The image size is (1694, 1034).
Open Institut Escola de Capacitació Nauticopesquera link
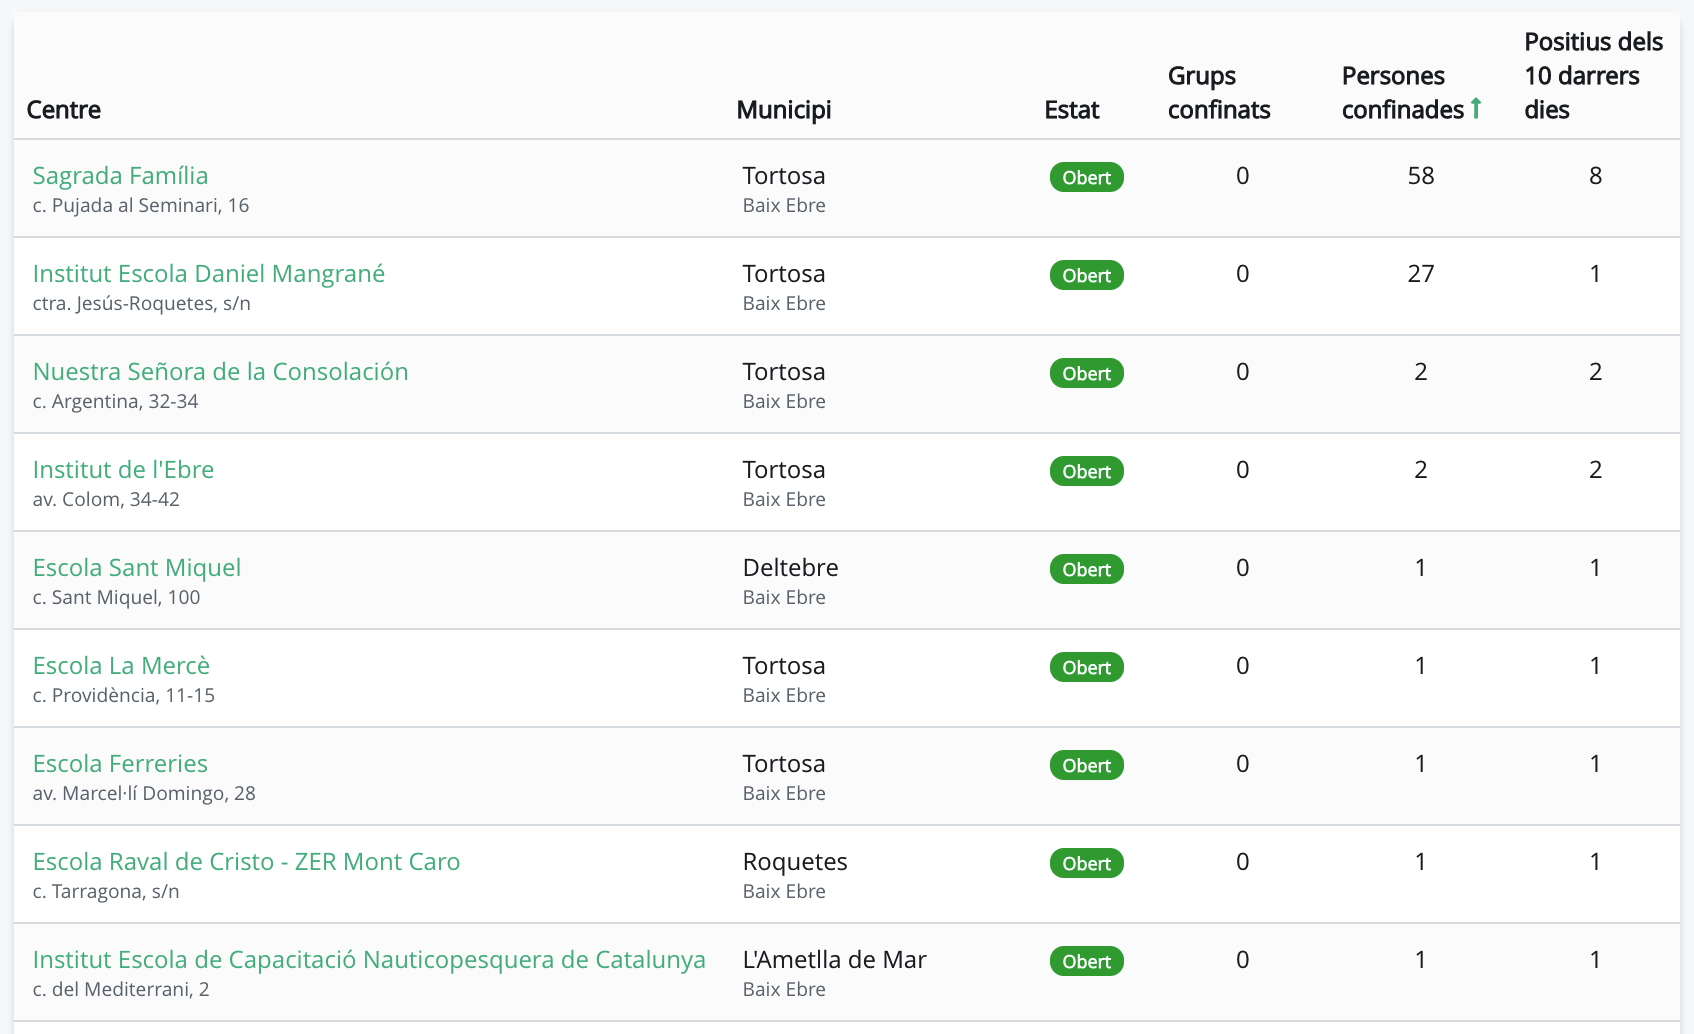(369, 960)
